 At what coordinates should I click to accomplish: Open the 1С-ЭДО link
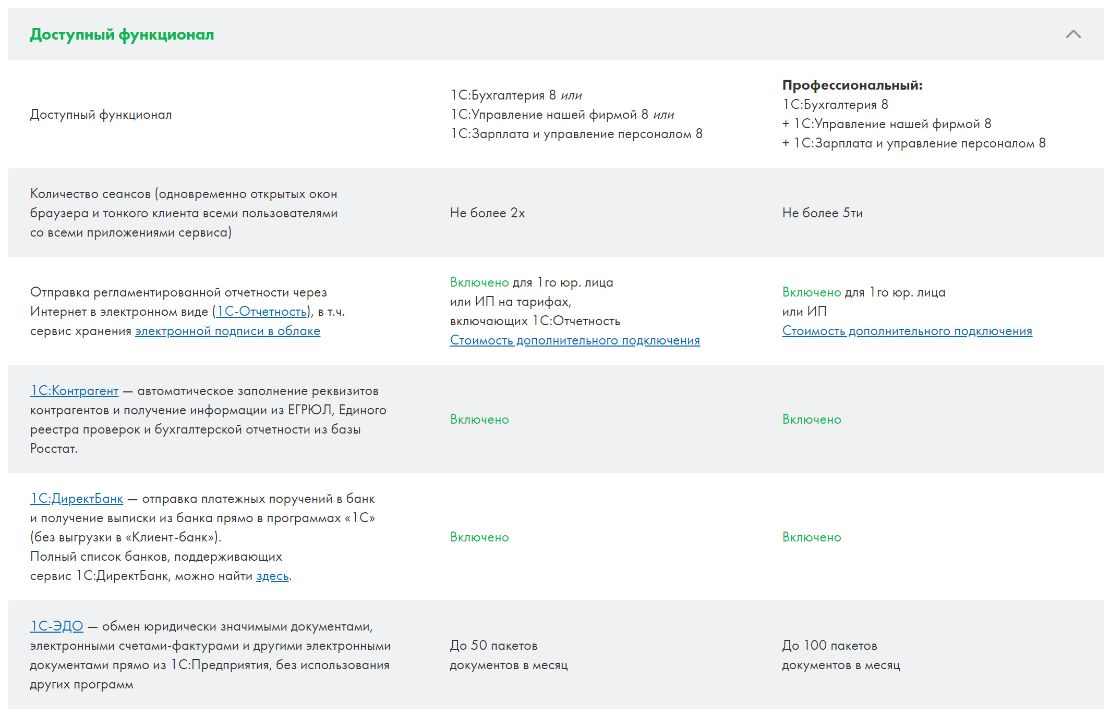[x=57, y=627]
